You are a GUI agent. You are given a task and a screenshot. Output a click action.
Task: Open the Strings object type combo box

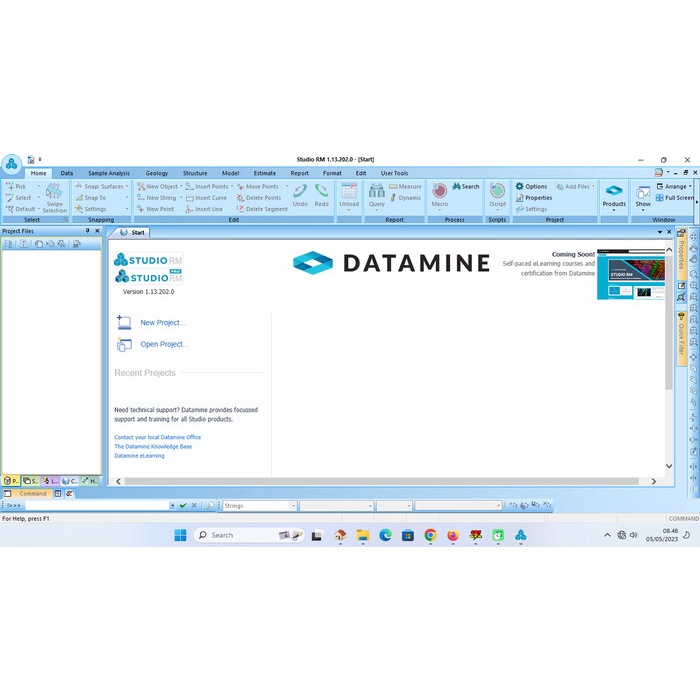[x=260, y=505]
